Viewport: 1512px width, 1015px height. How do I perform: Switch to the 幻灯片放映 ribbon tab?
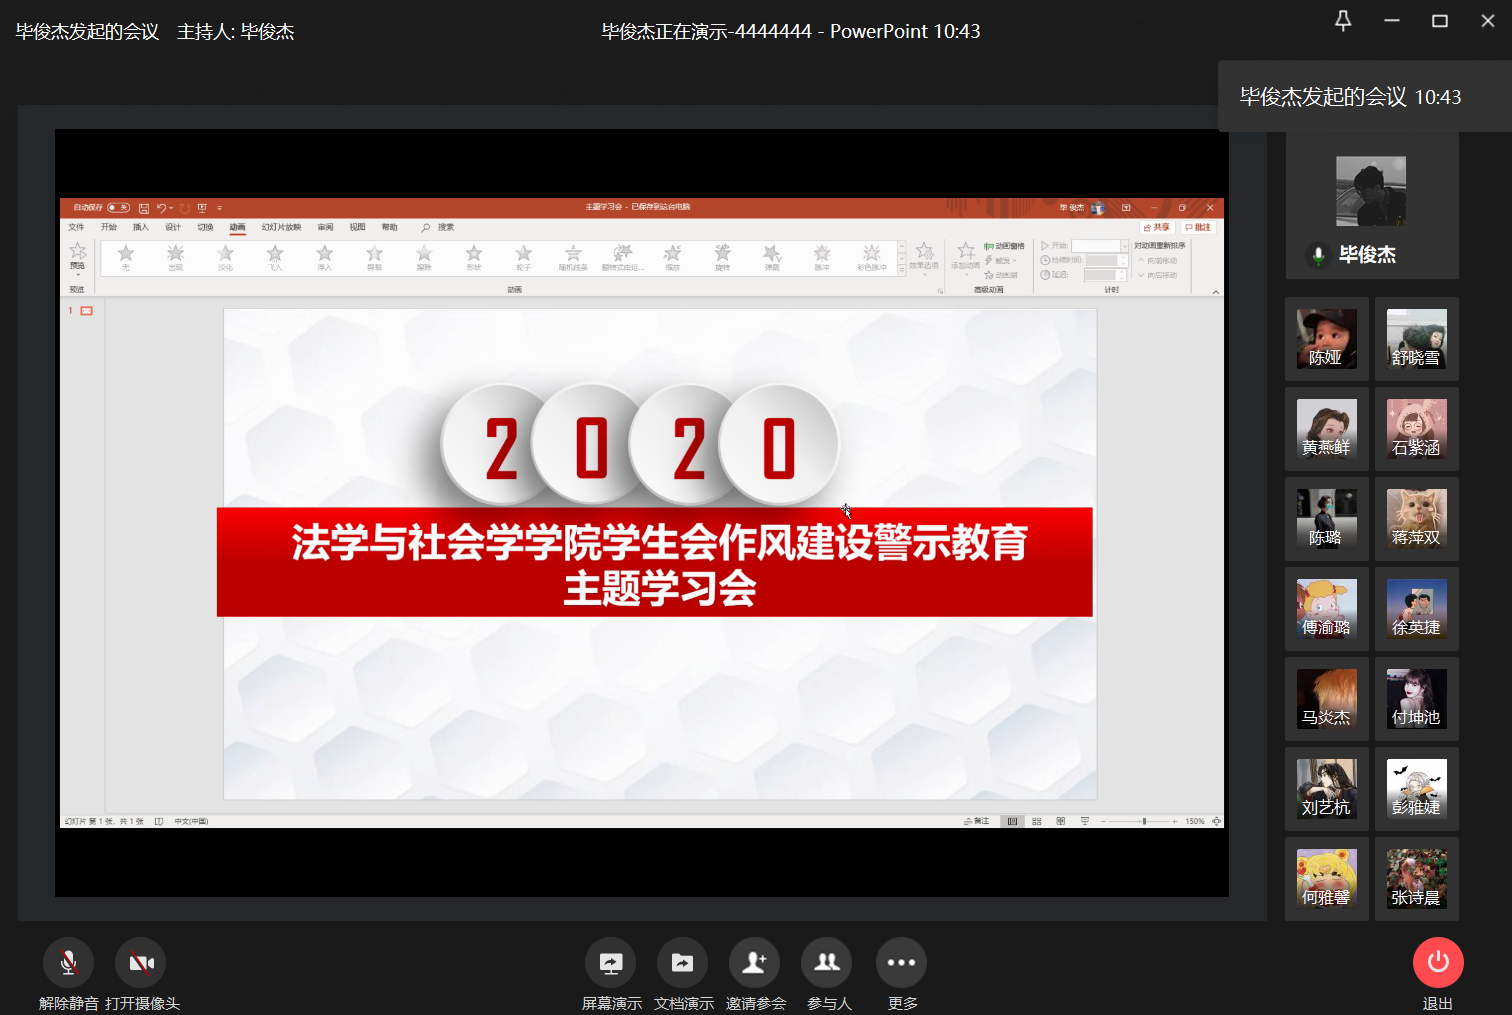click(281, 227)
